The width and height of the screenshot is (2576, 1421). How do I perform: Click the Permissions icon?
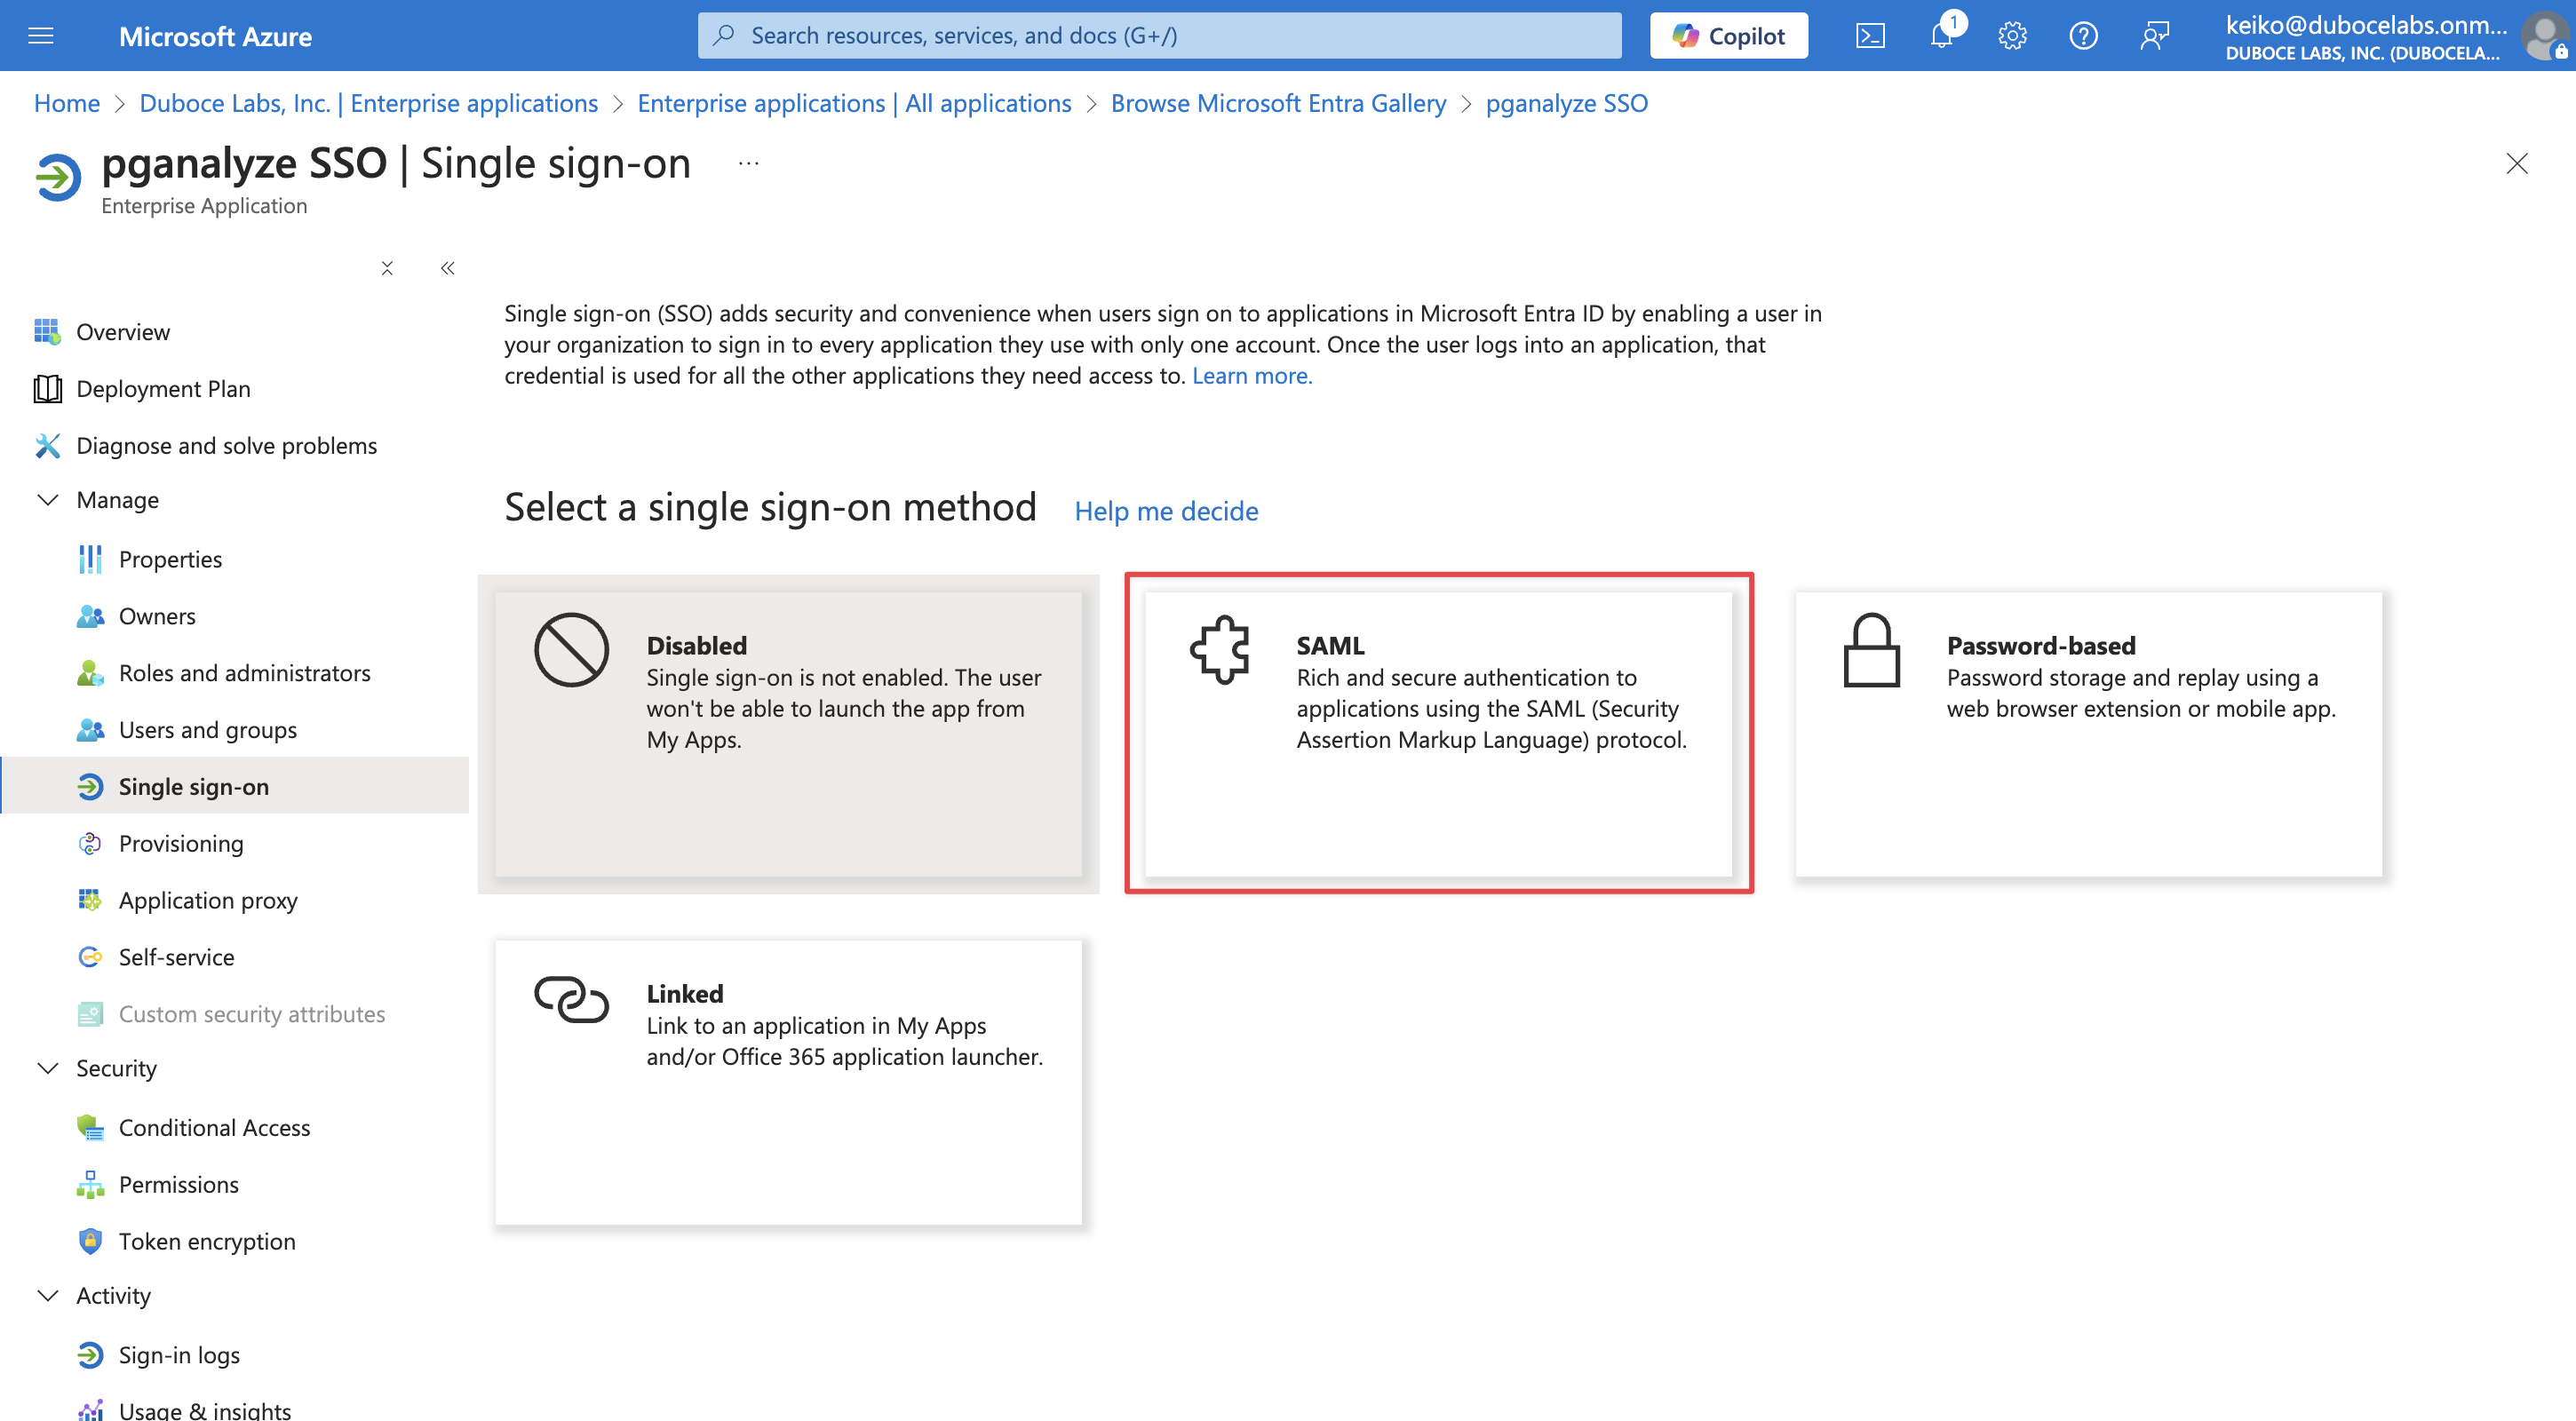pyautogui.click(x=90, y=1185)
